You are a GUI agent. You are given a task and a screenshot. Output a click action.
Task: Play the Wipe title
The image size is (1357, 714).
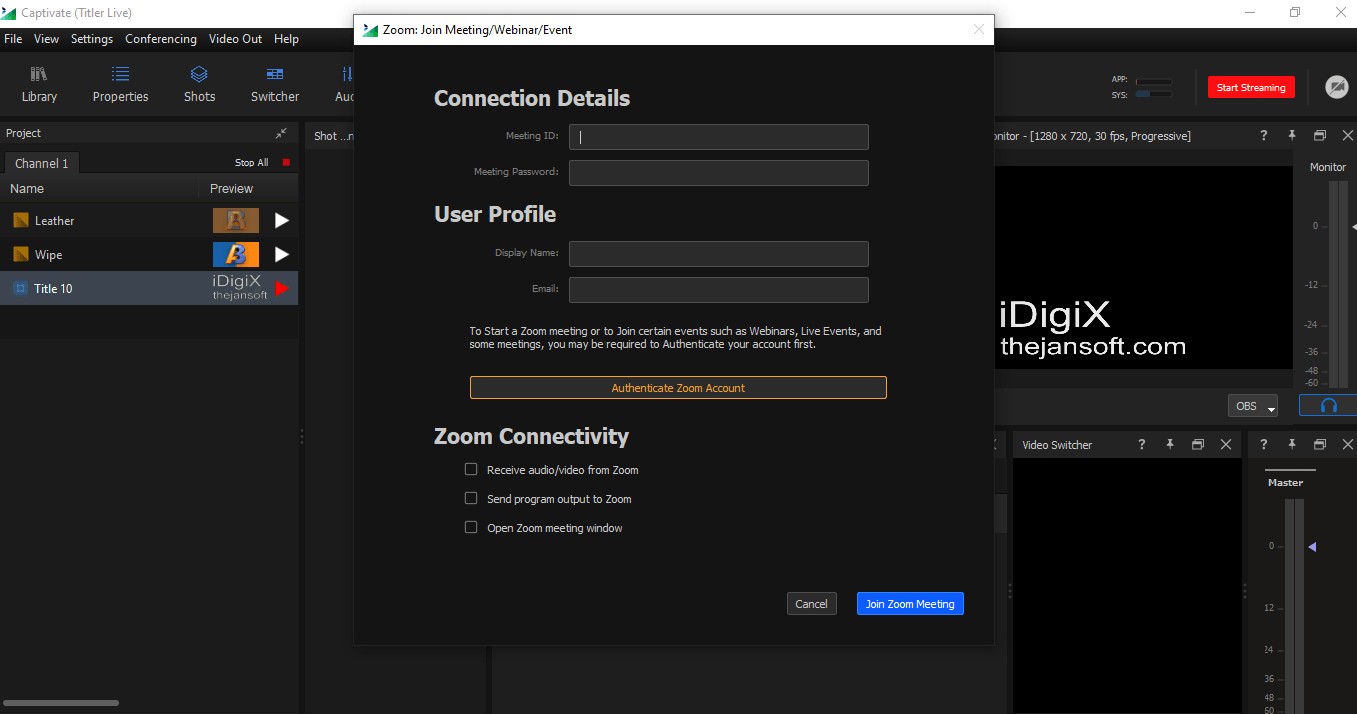pyautogui.click(x=282, y=255)
